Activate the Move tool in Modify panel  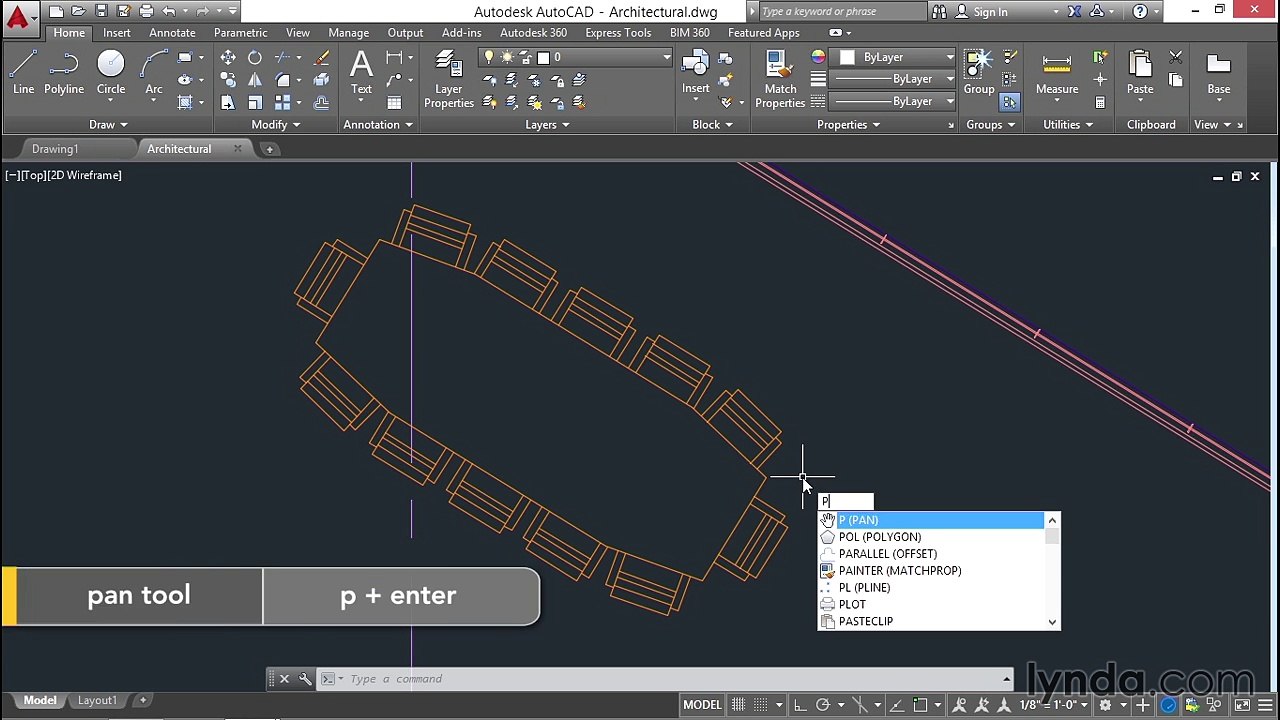click(228, 58)
